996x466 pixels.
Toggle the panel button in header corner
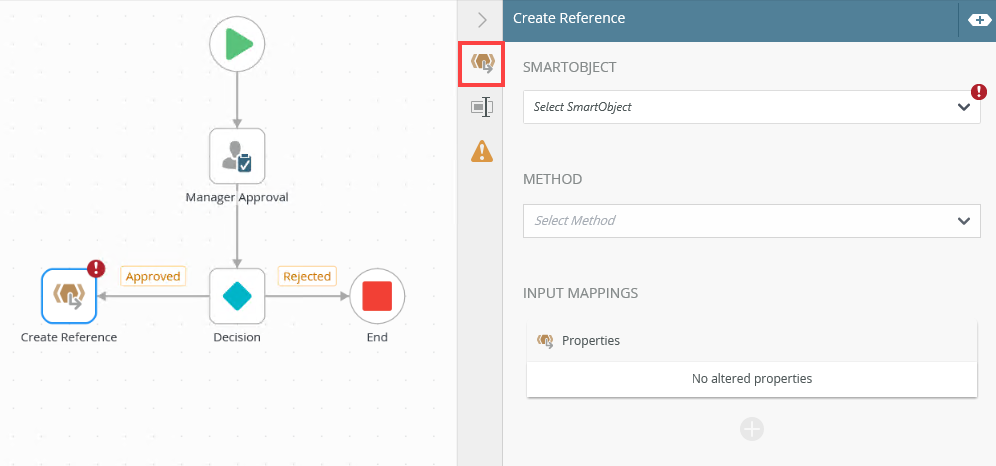(x=979, y=20)
